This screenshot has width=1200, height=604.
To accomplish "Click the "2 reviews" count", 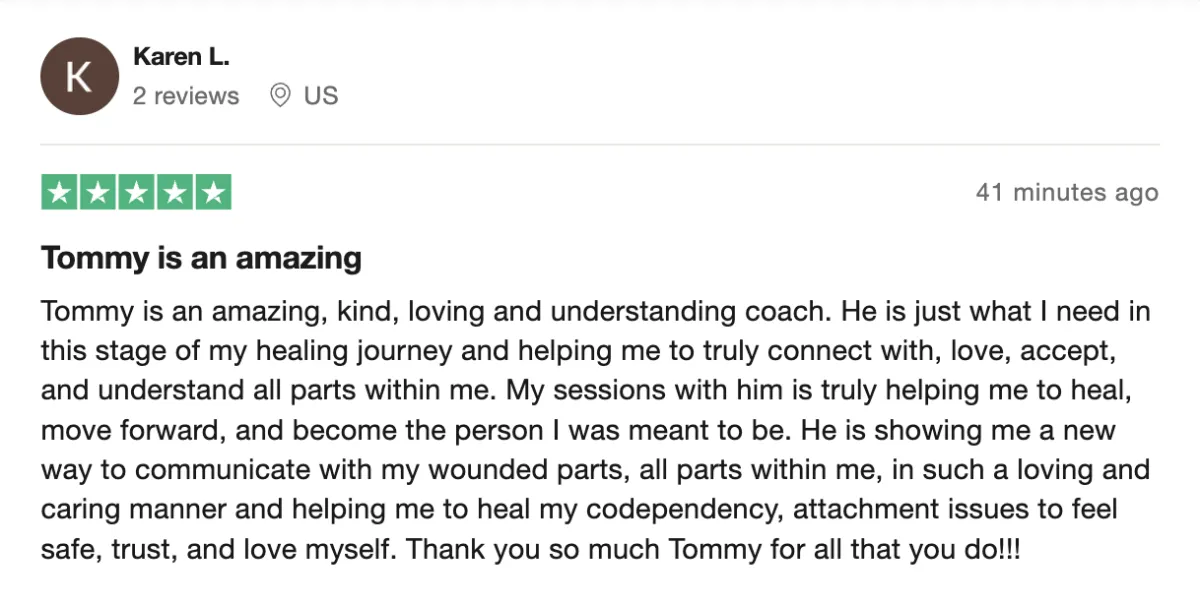I will click(x=186, y=96).
